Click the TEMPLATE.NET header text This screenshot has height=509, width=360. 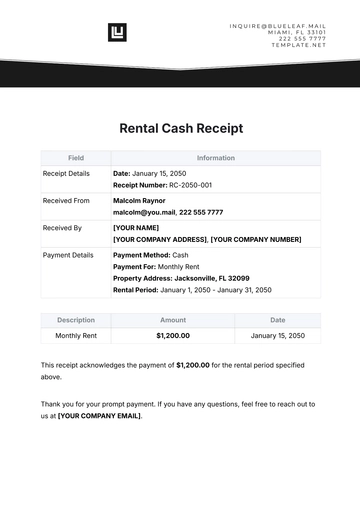click(299, 45)
